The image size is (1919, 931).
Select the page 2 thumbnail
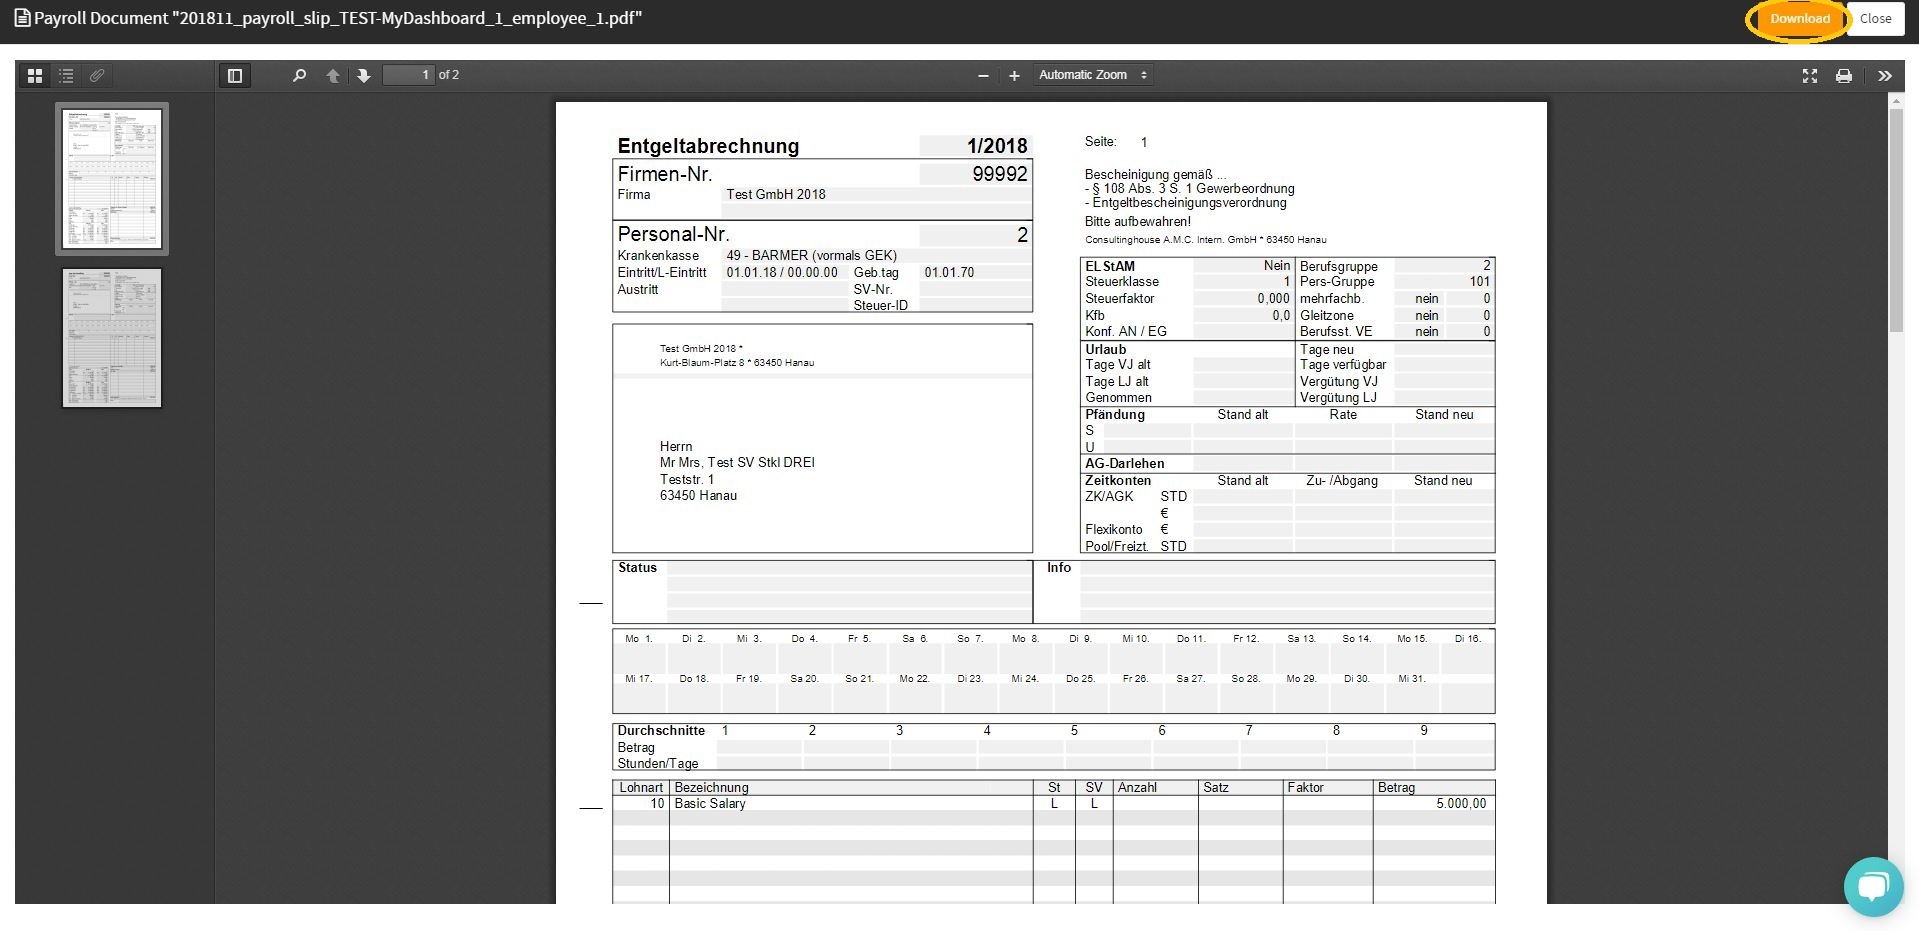(x=112, y=338)
